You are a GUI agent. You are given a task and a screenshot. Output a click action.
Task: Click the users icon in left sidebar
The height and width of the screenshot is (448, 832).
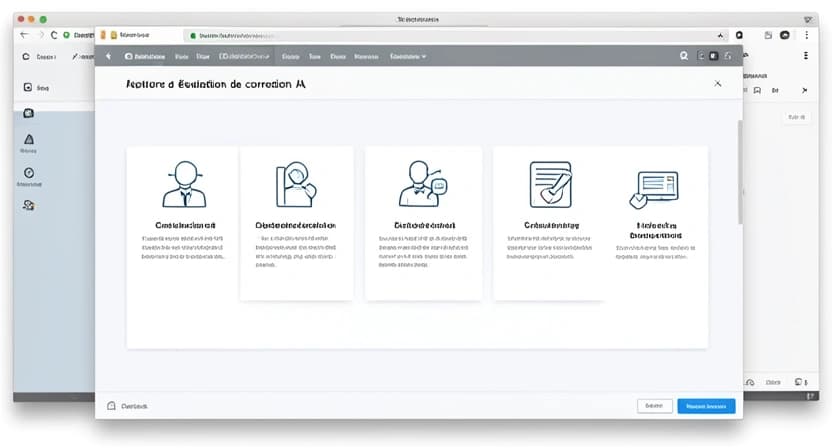tap(29, 205)
